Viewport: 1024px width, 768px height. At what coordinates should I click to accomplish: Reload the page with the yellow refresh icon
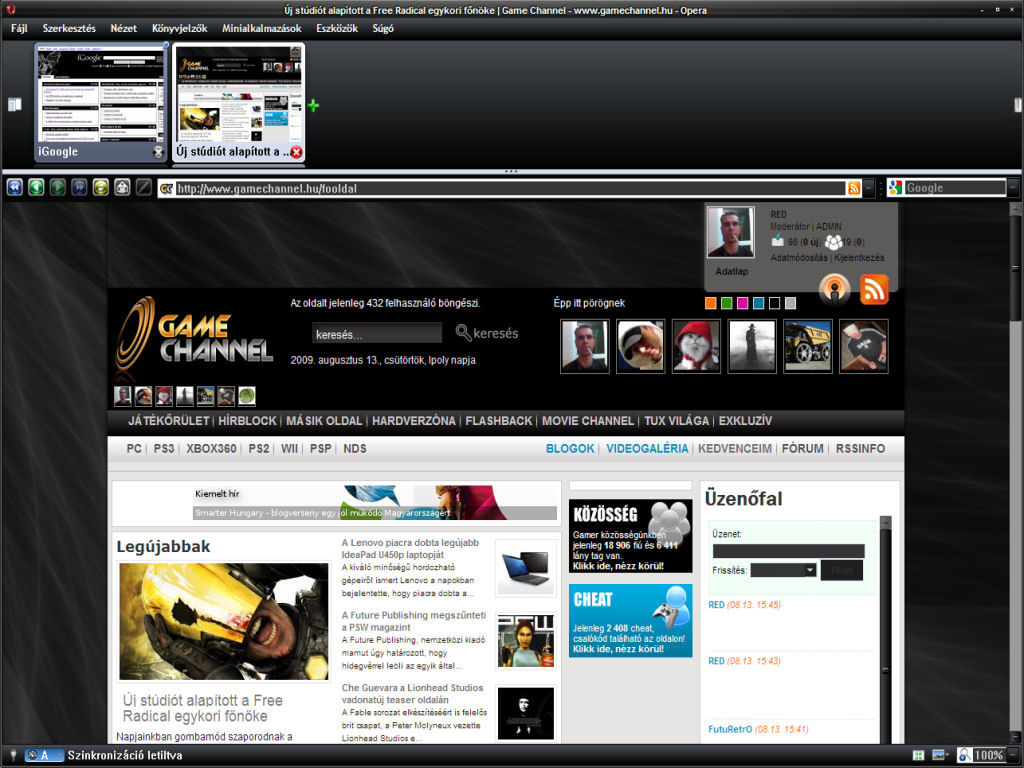[x=100, y=187]
